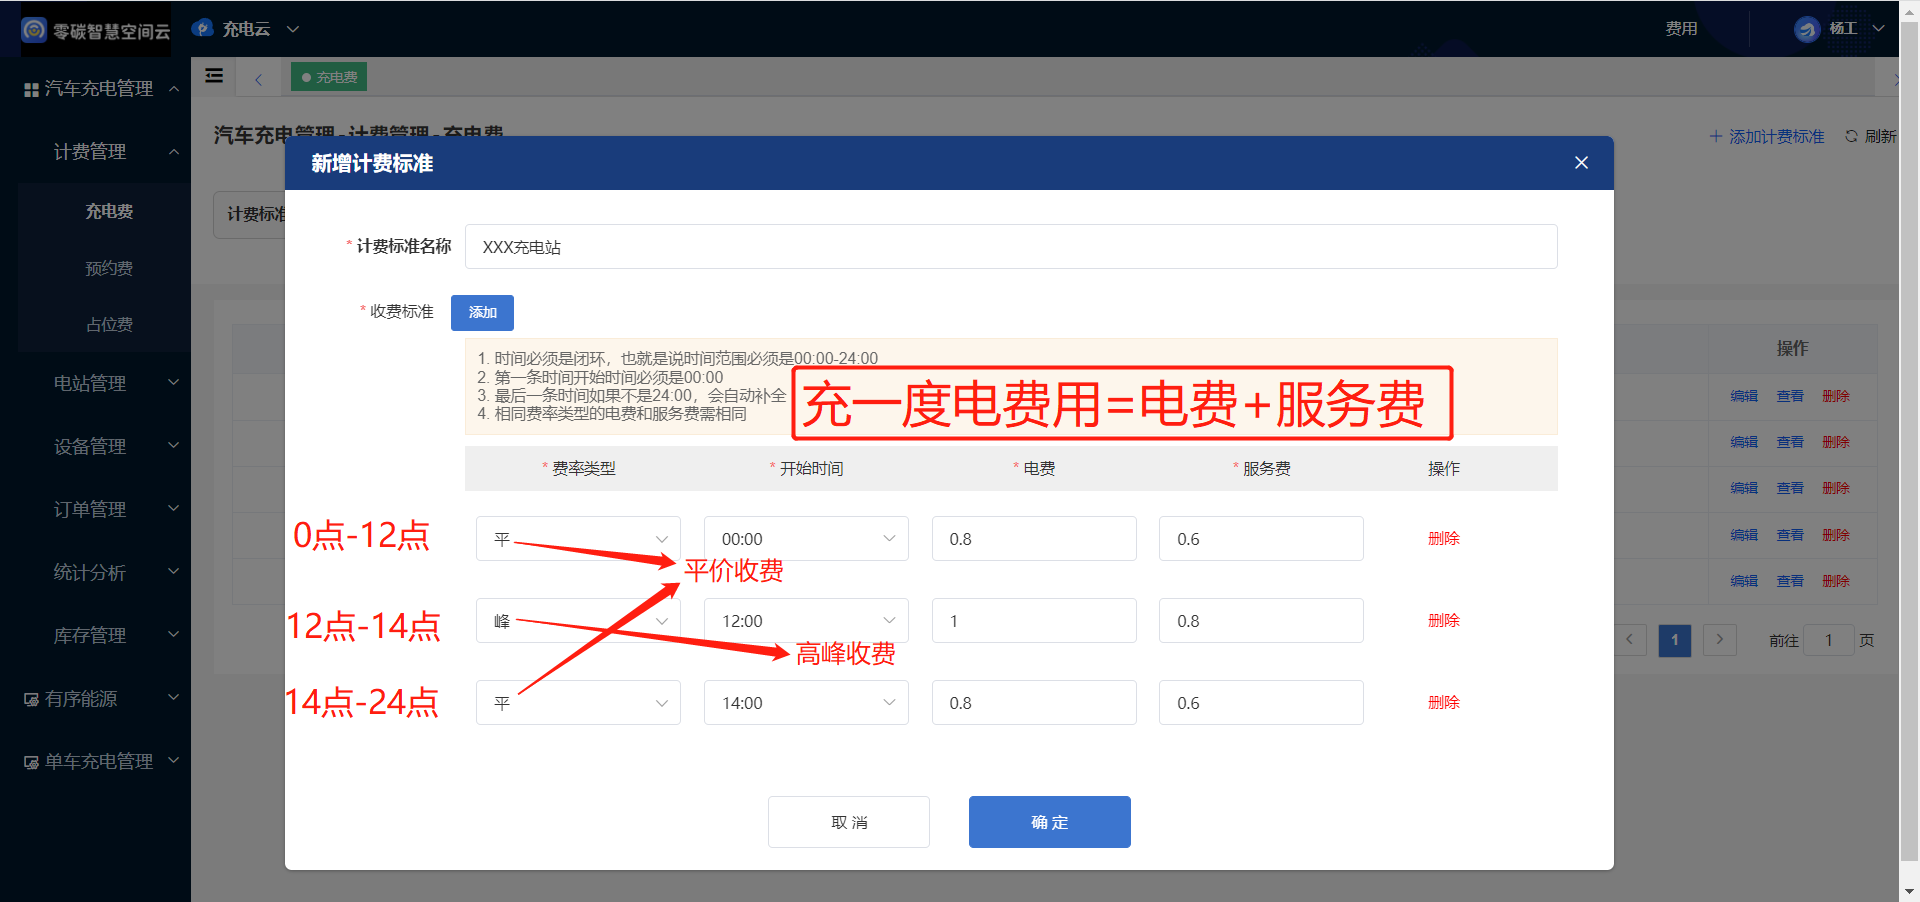Image resolution: width=1920 pixels, height=902 pixels.
Task: Click the 充电云 app icon in header
Action: (x=202, y=29)
